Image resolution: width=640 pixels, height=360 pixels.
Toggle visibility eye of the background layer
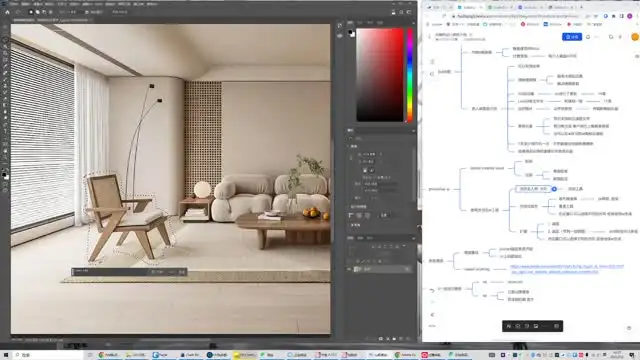349,269
